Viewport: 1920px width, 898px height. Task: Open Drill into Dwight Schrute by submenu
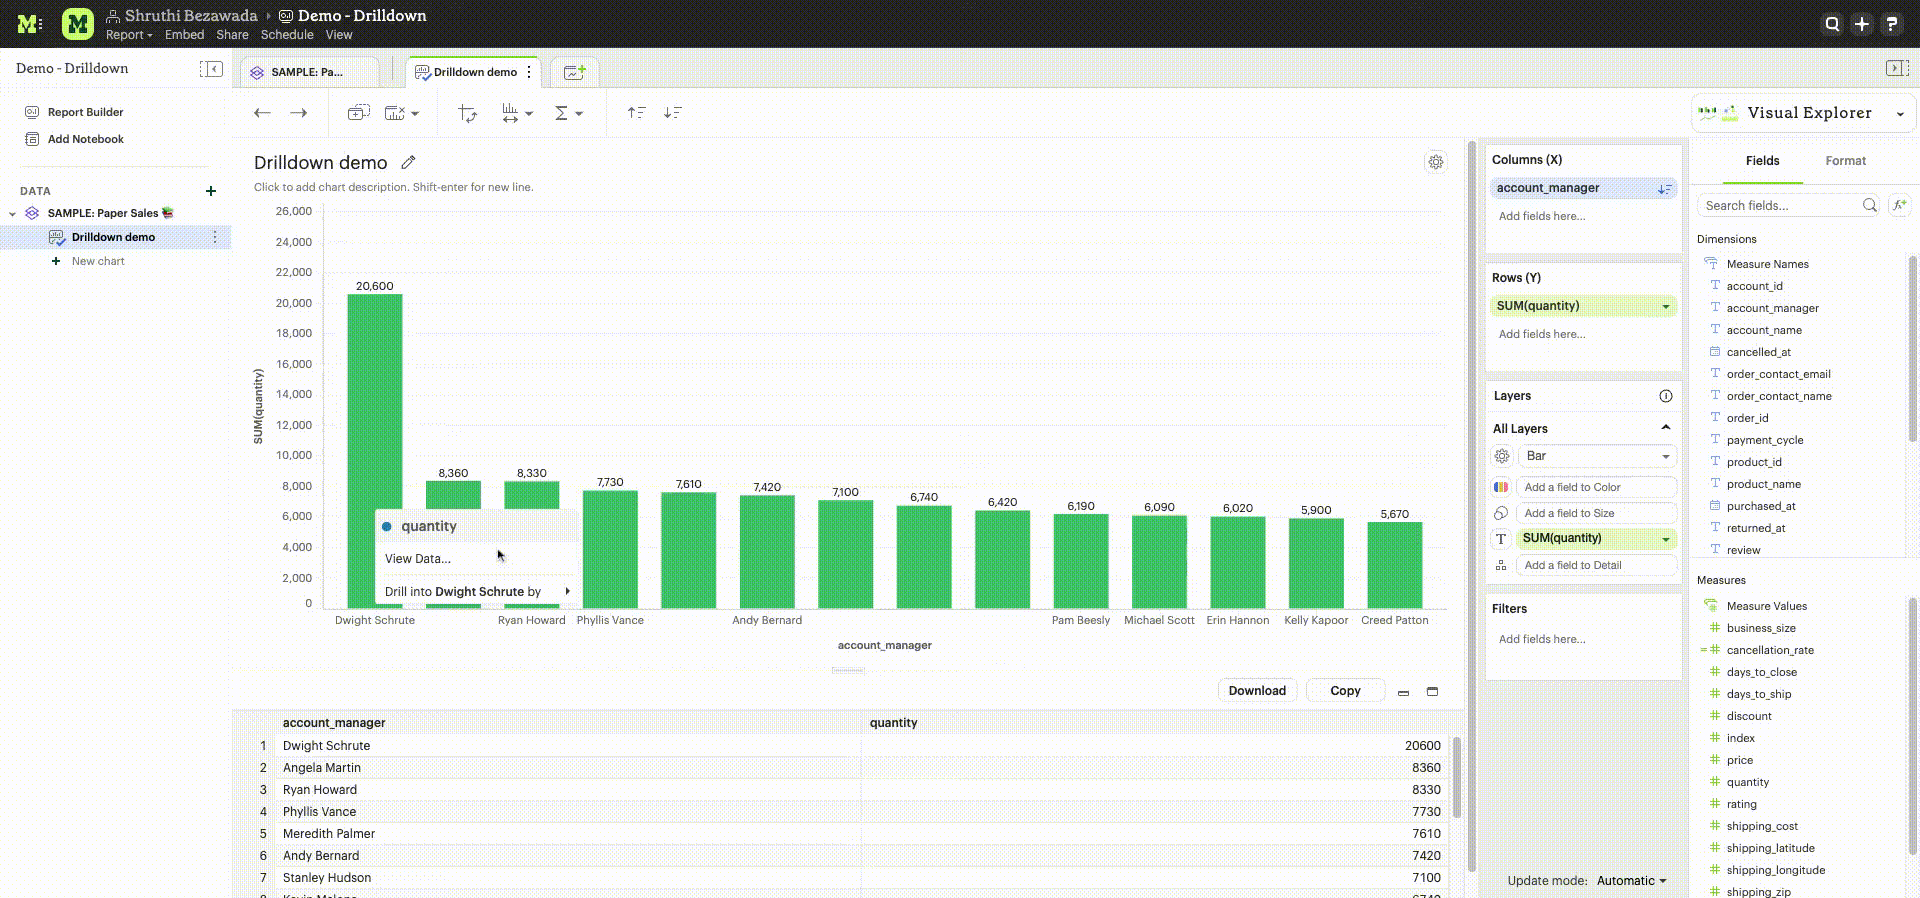pyautogui.click(x=478, y=592)
